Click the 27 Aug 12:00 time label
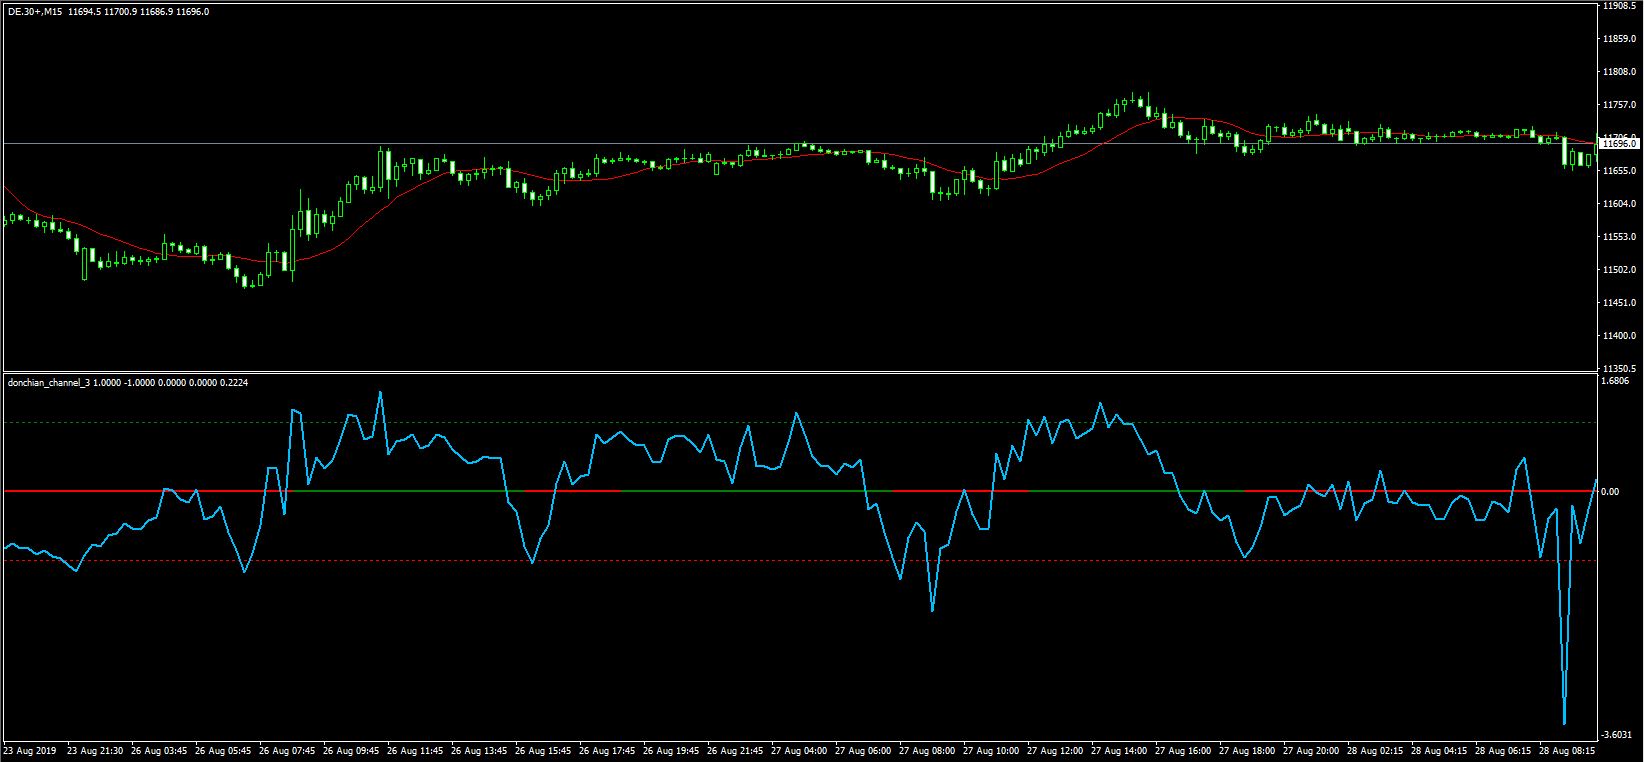The image size is (1644, 762). coord(1055,749)
